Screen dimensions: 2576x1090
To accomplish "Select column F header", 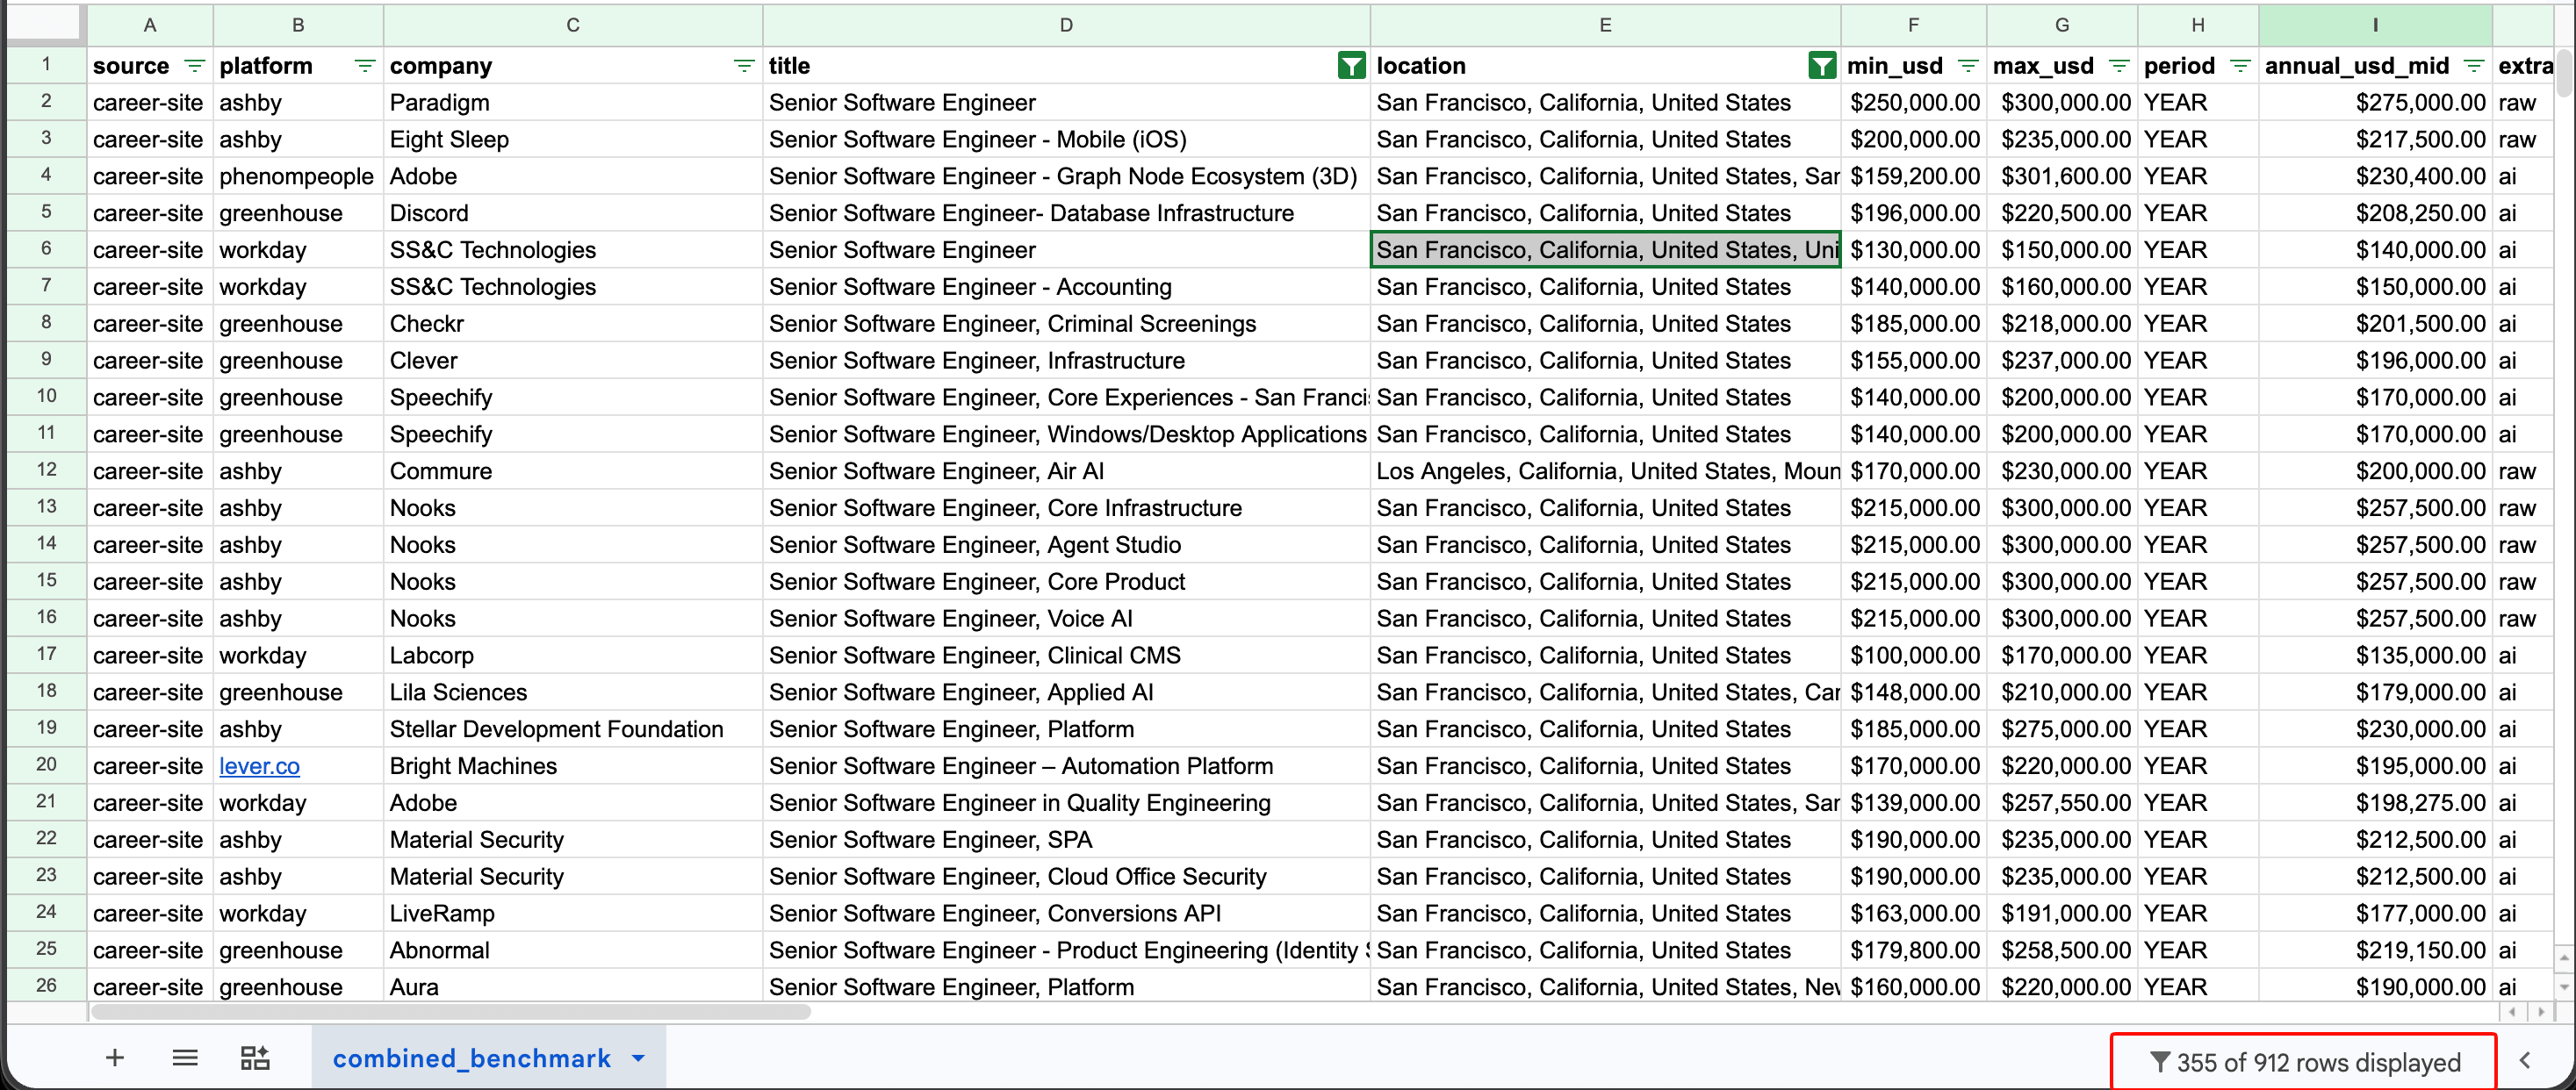I will pyautogui.click(x=1913, y=25).
